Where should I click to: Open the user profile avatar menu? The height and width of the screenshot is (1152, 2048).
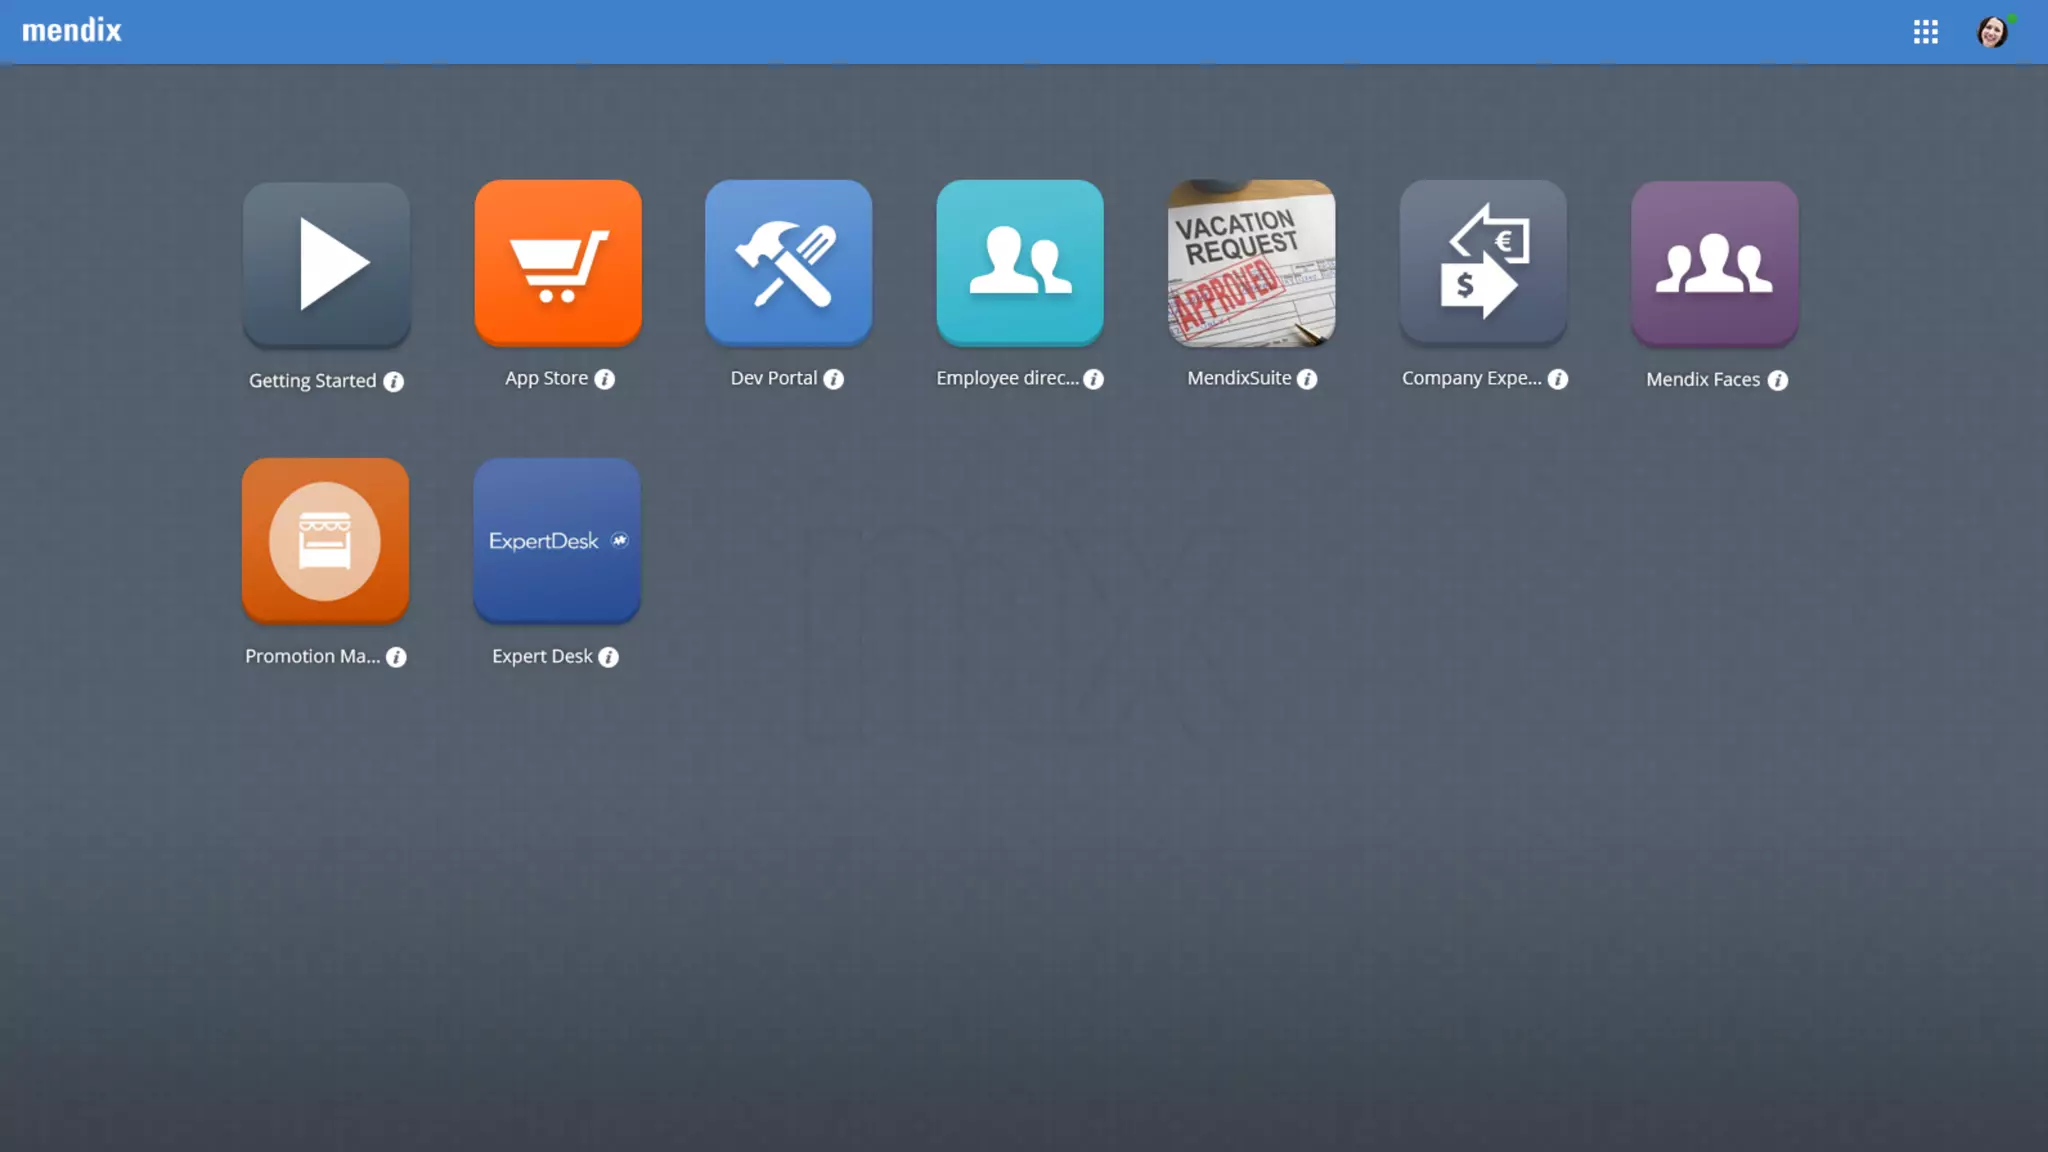[1992, 32]
